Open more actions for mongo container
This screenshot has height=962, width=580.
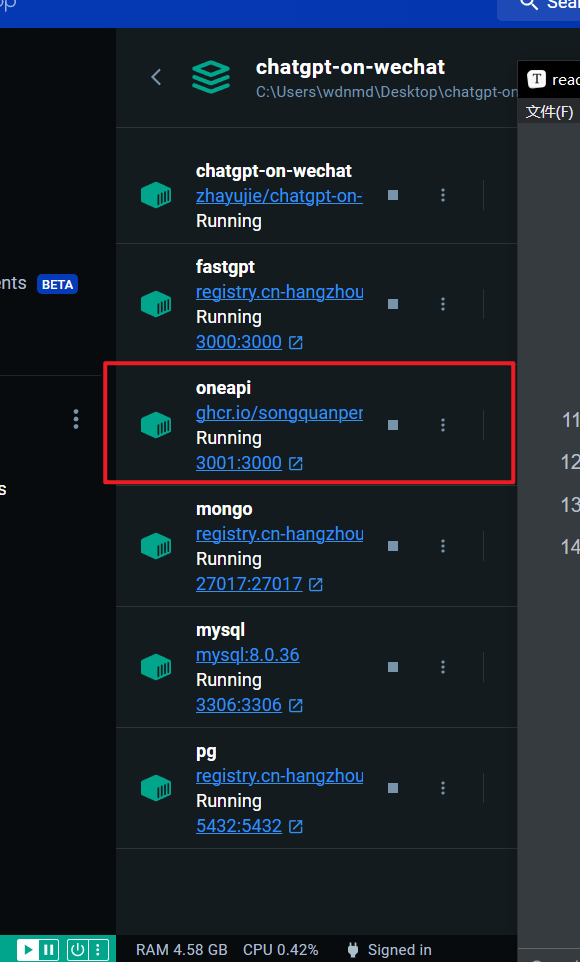coord(443,546)
